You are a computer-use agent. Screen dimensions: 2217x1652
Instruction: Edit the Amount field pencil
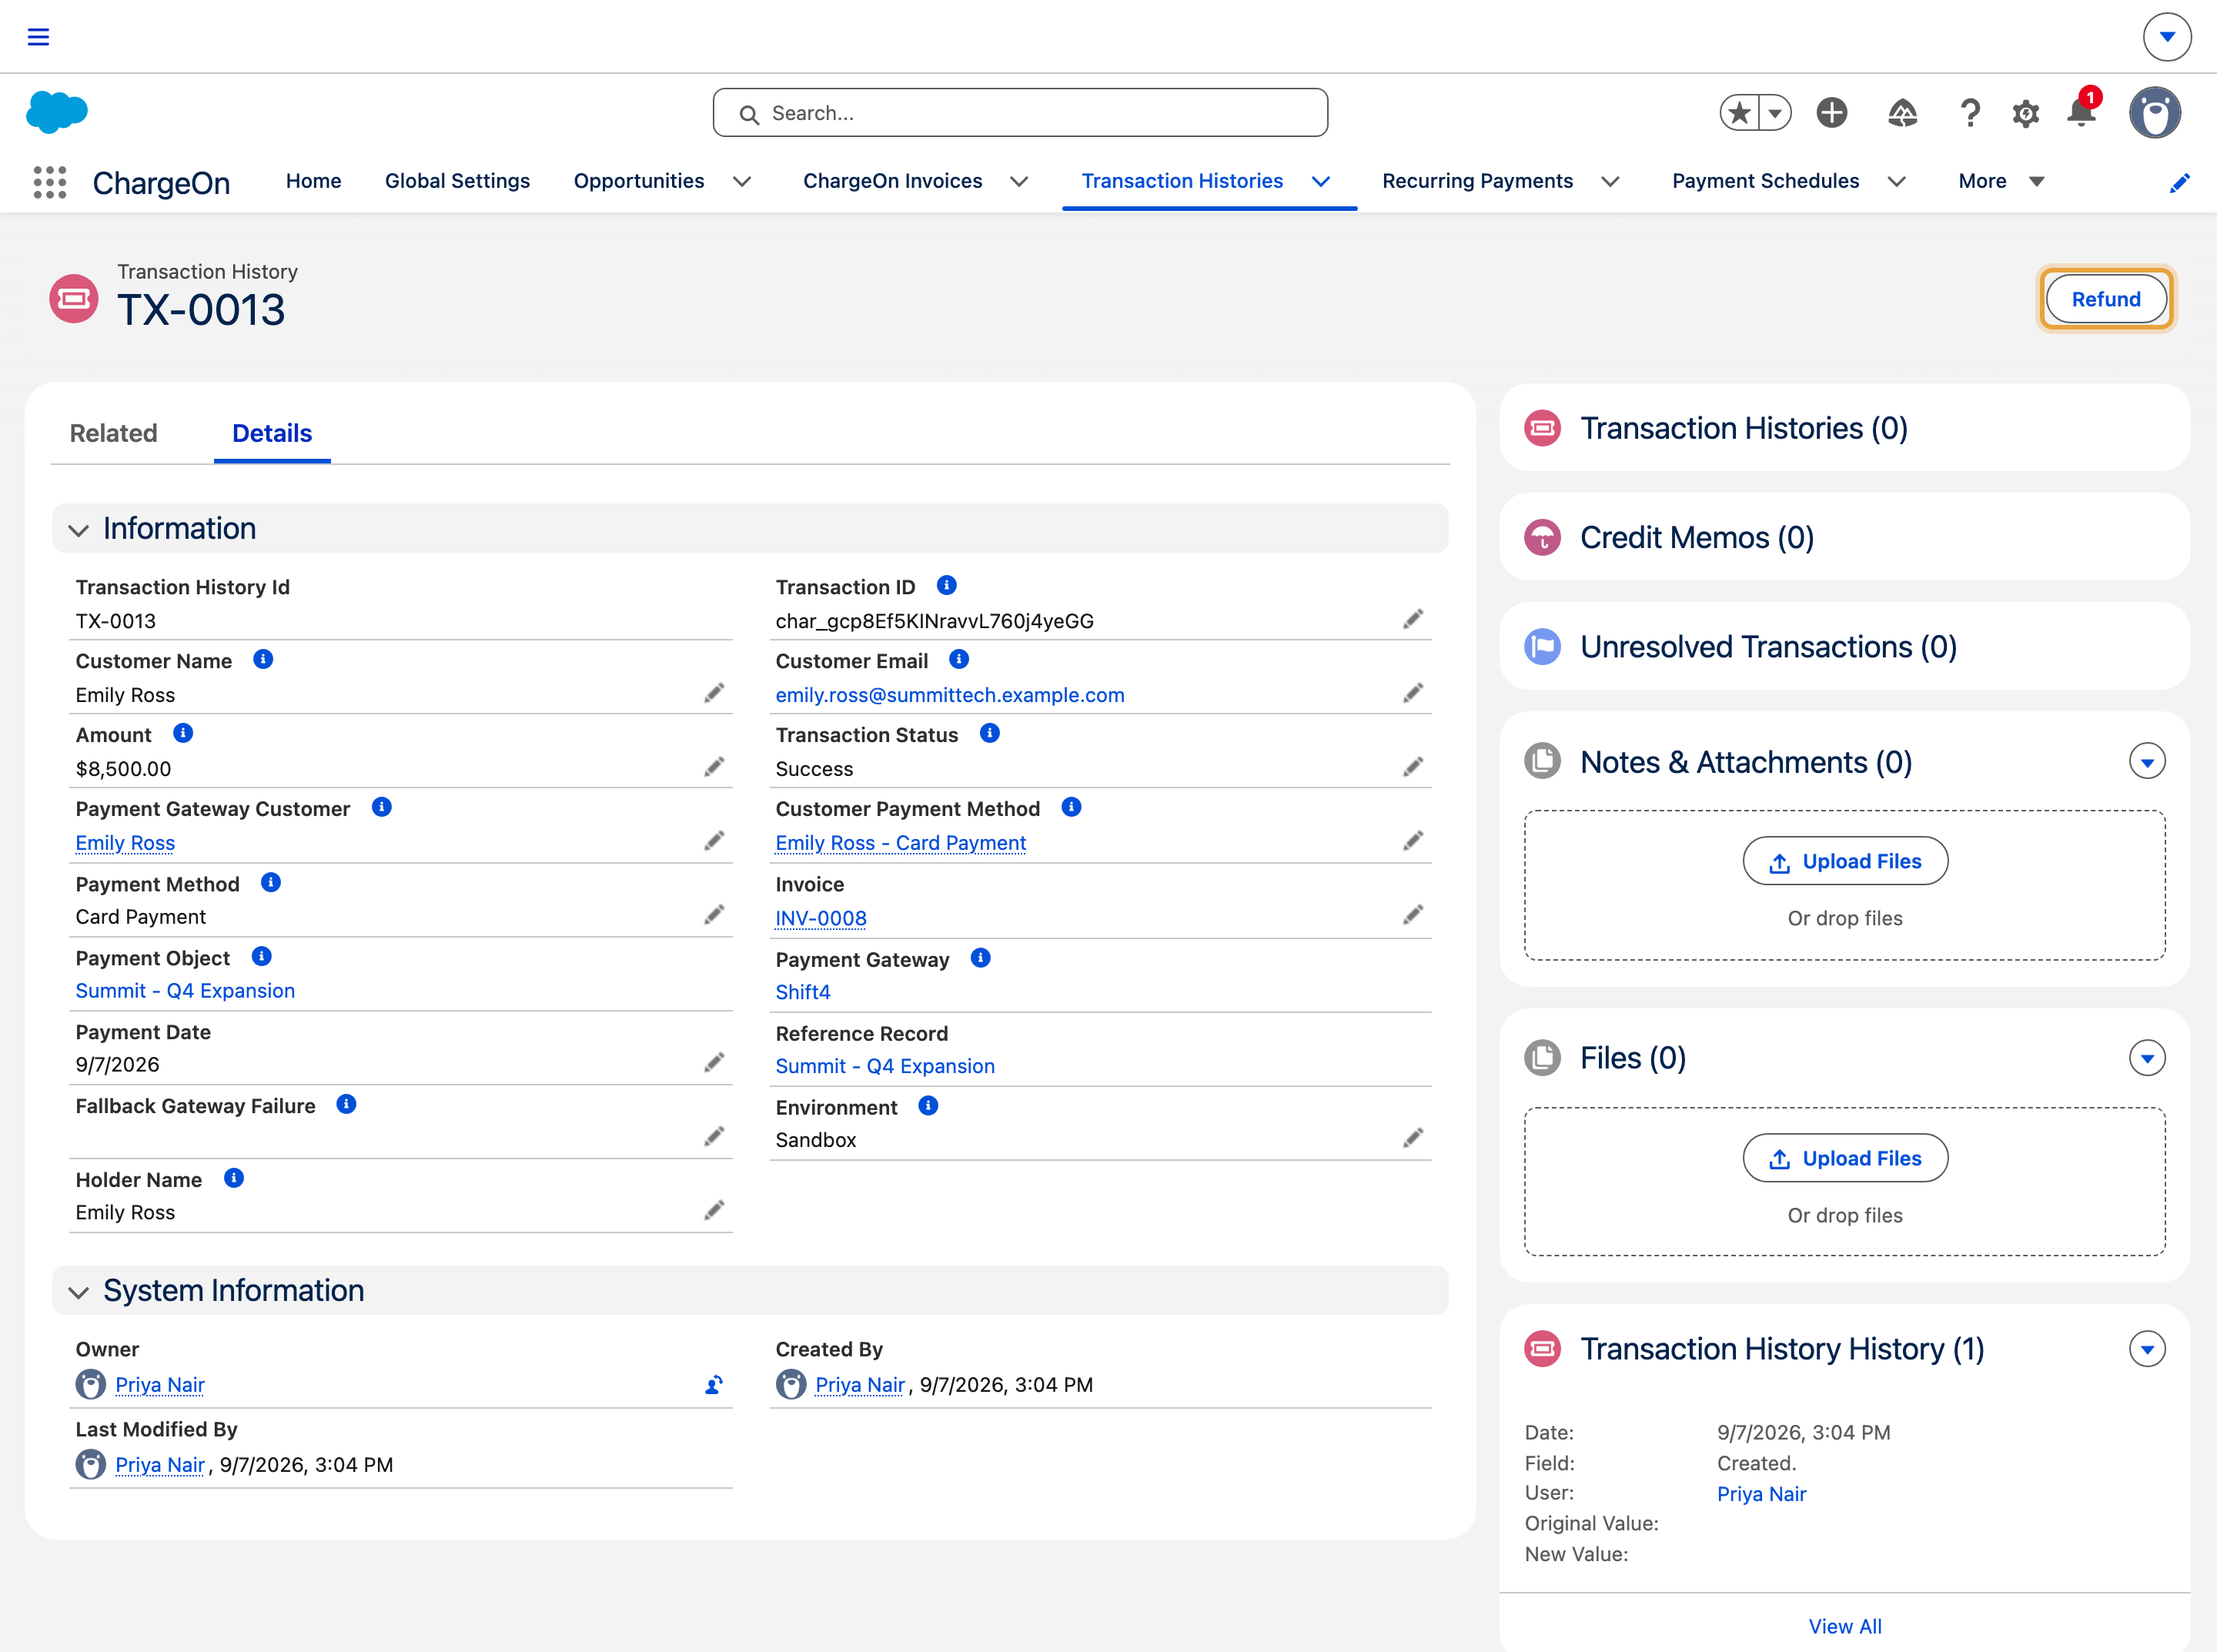click(713, 767)
